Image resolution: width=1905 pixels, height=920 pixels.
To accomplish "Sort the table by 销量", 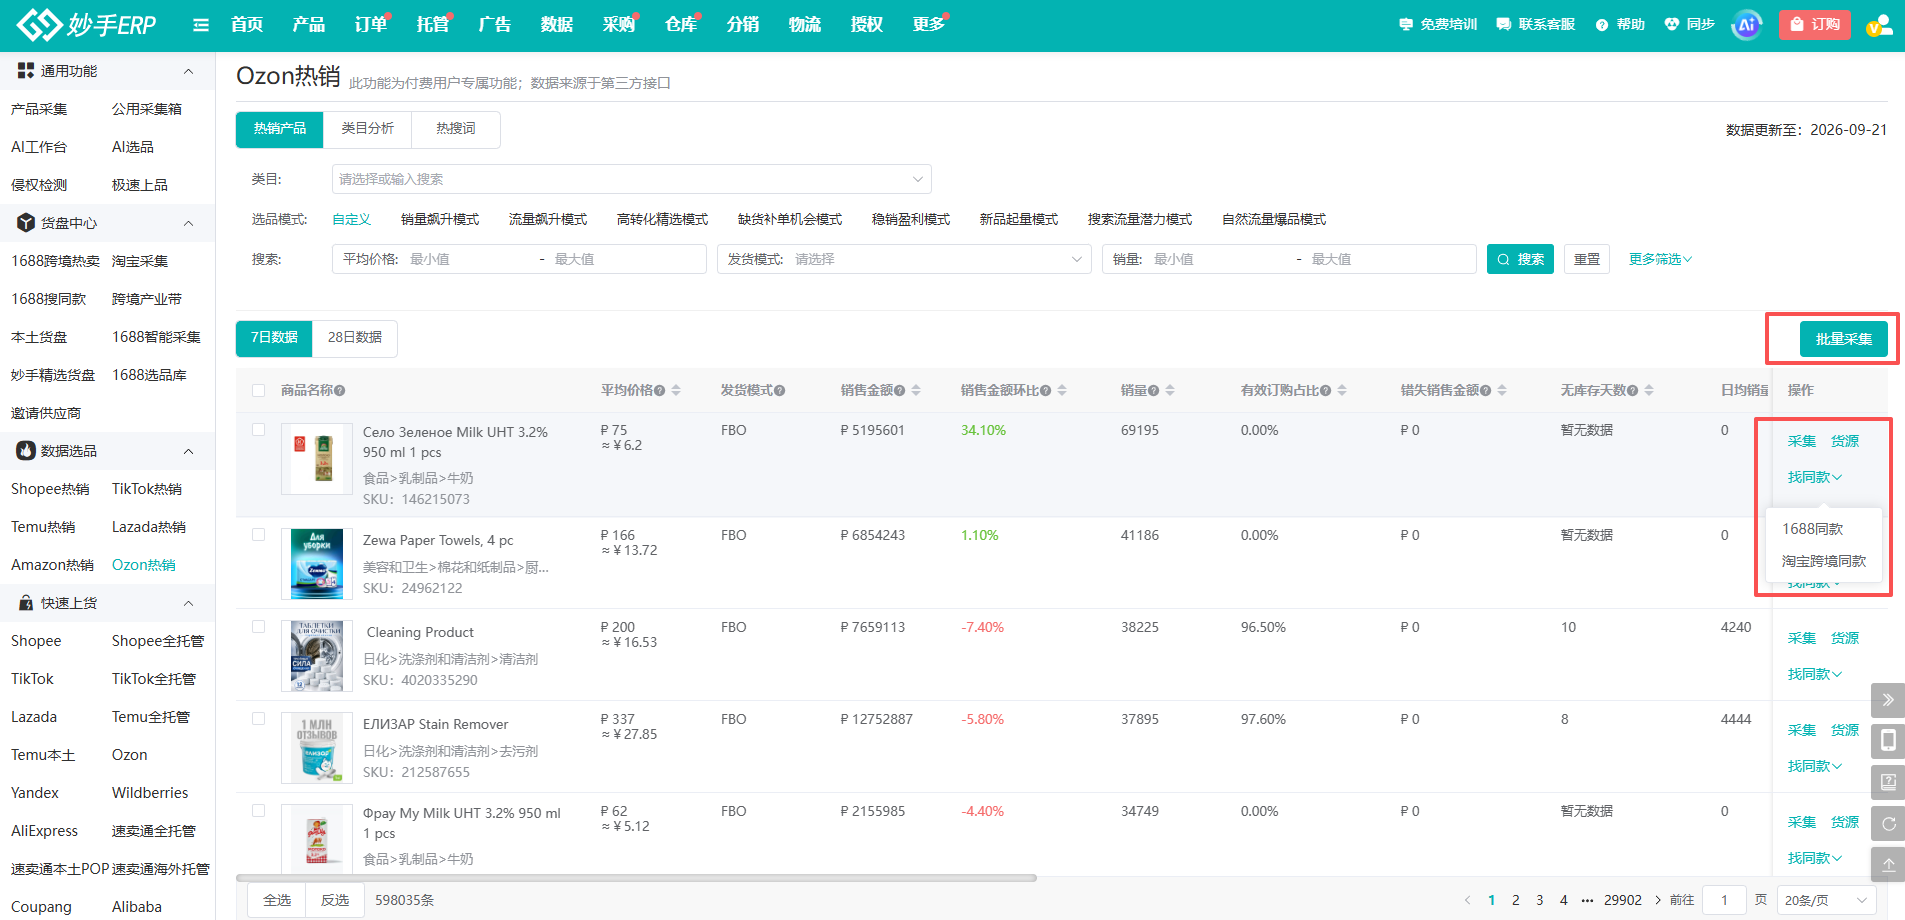I will [x=1170, y=391].
